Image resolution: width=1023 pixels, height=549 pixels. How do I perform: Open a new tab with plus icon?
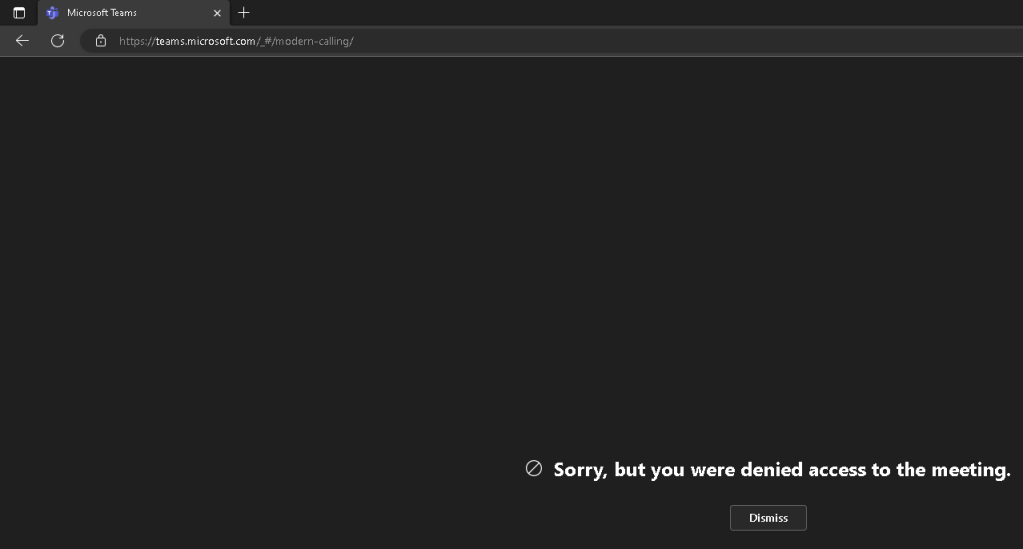(x=243, y=13)
